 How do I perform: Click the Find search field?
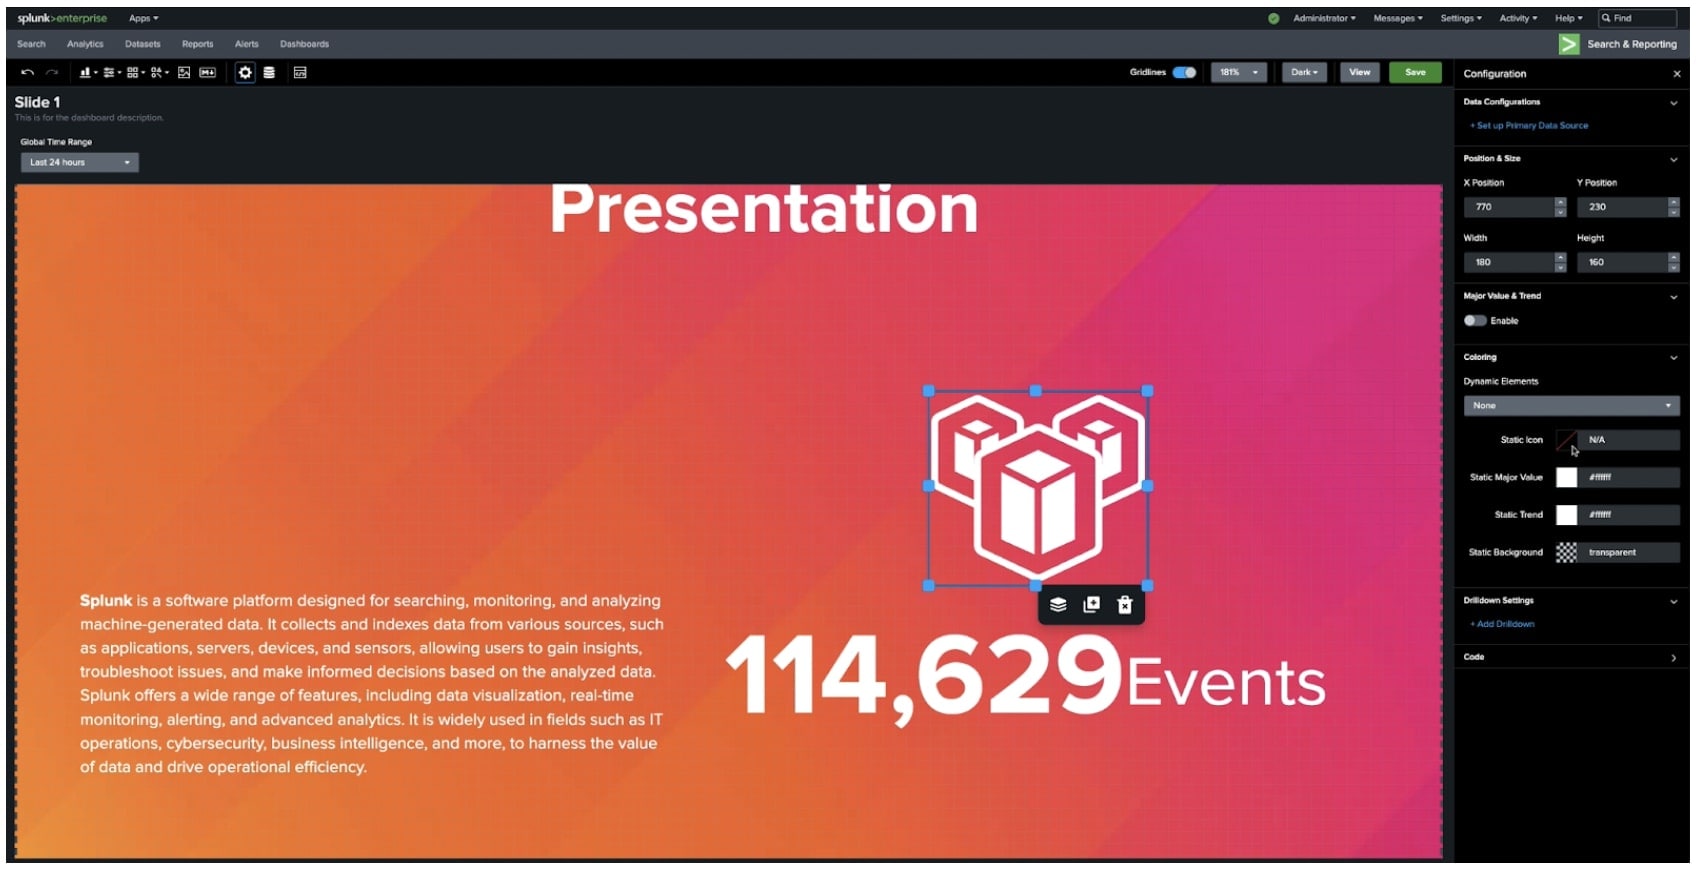pyautogui.click(x=1637, y=18)
